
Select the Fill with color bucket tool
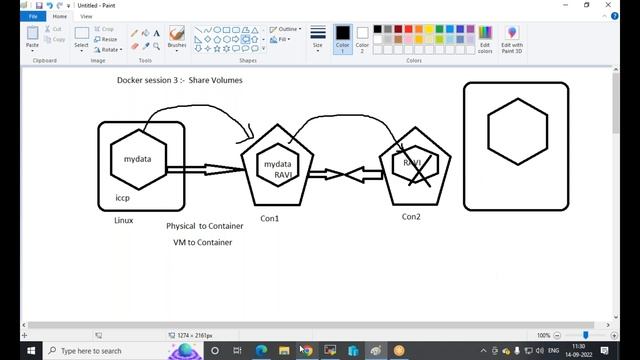145,33
